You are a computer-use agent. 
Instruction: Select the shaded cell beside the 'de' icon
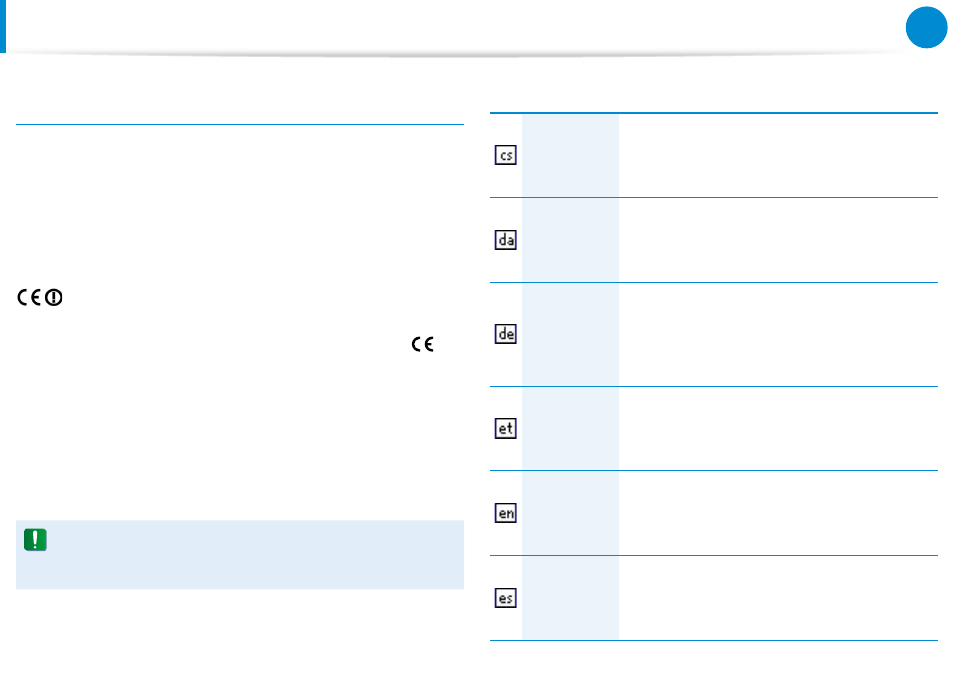(x=570, y=335)
